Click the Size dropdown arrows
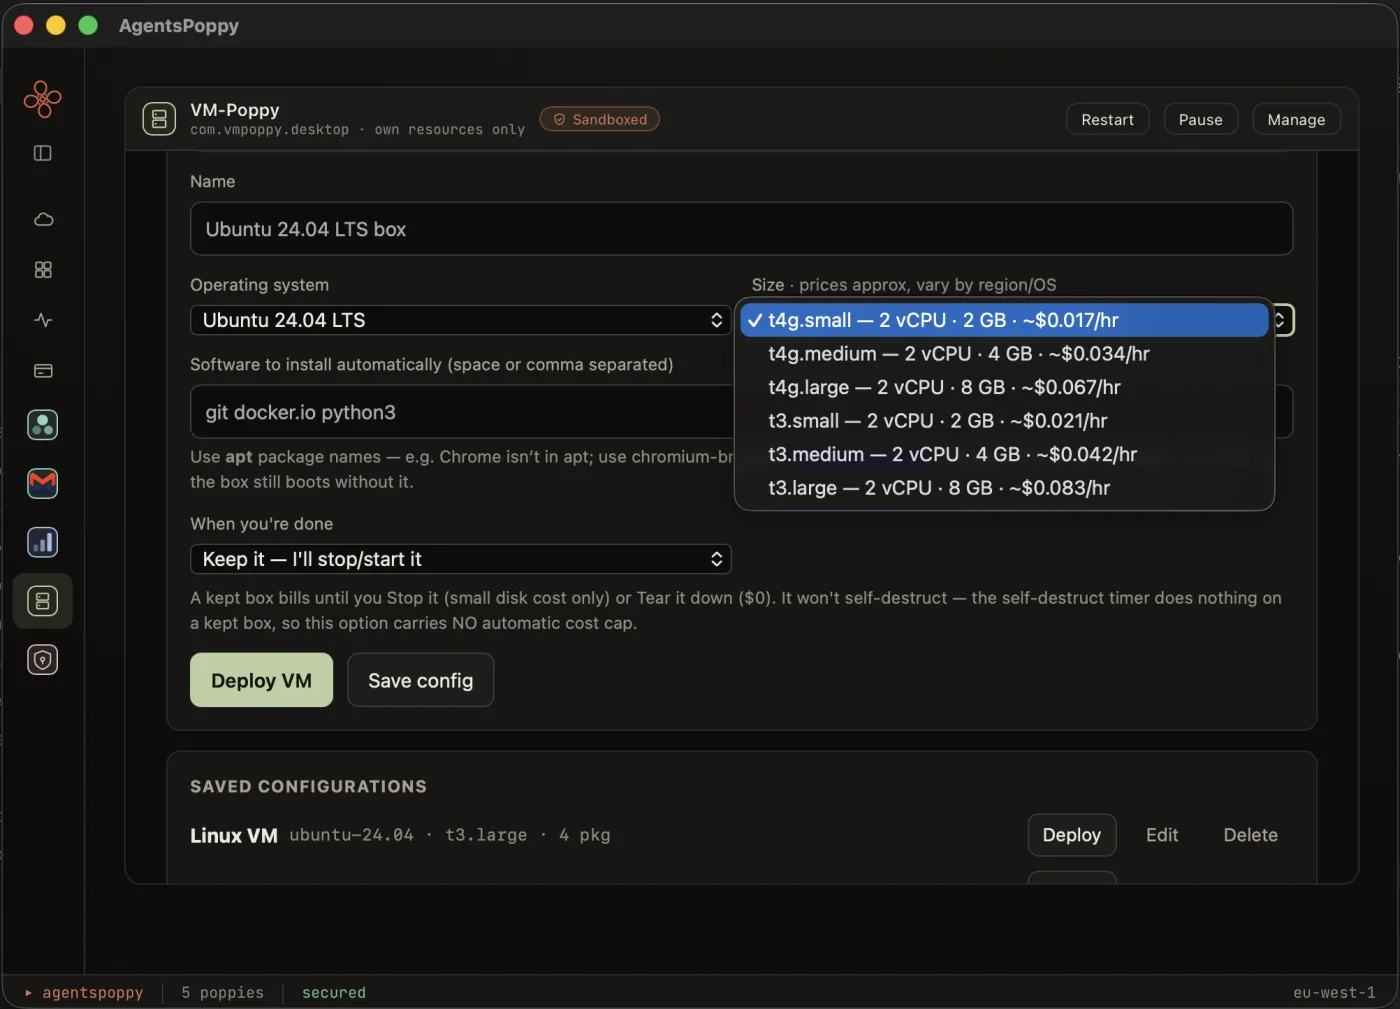The width and height of the screenshot is (1400, 1009). click(x=1280, y=320)
